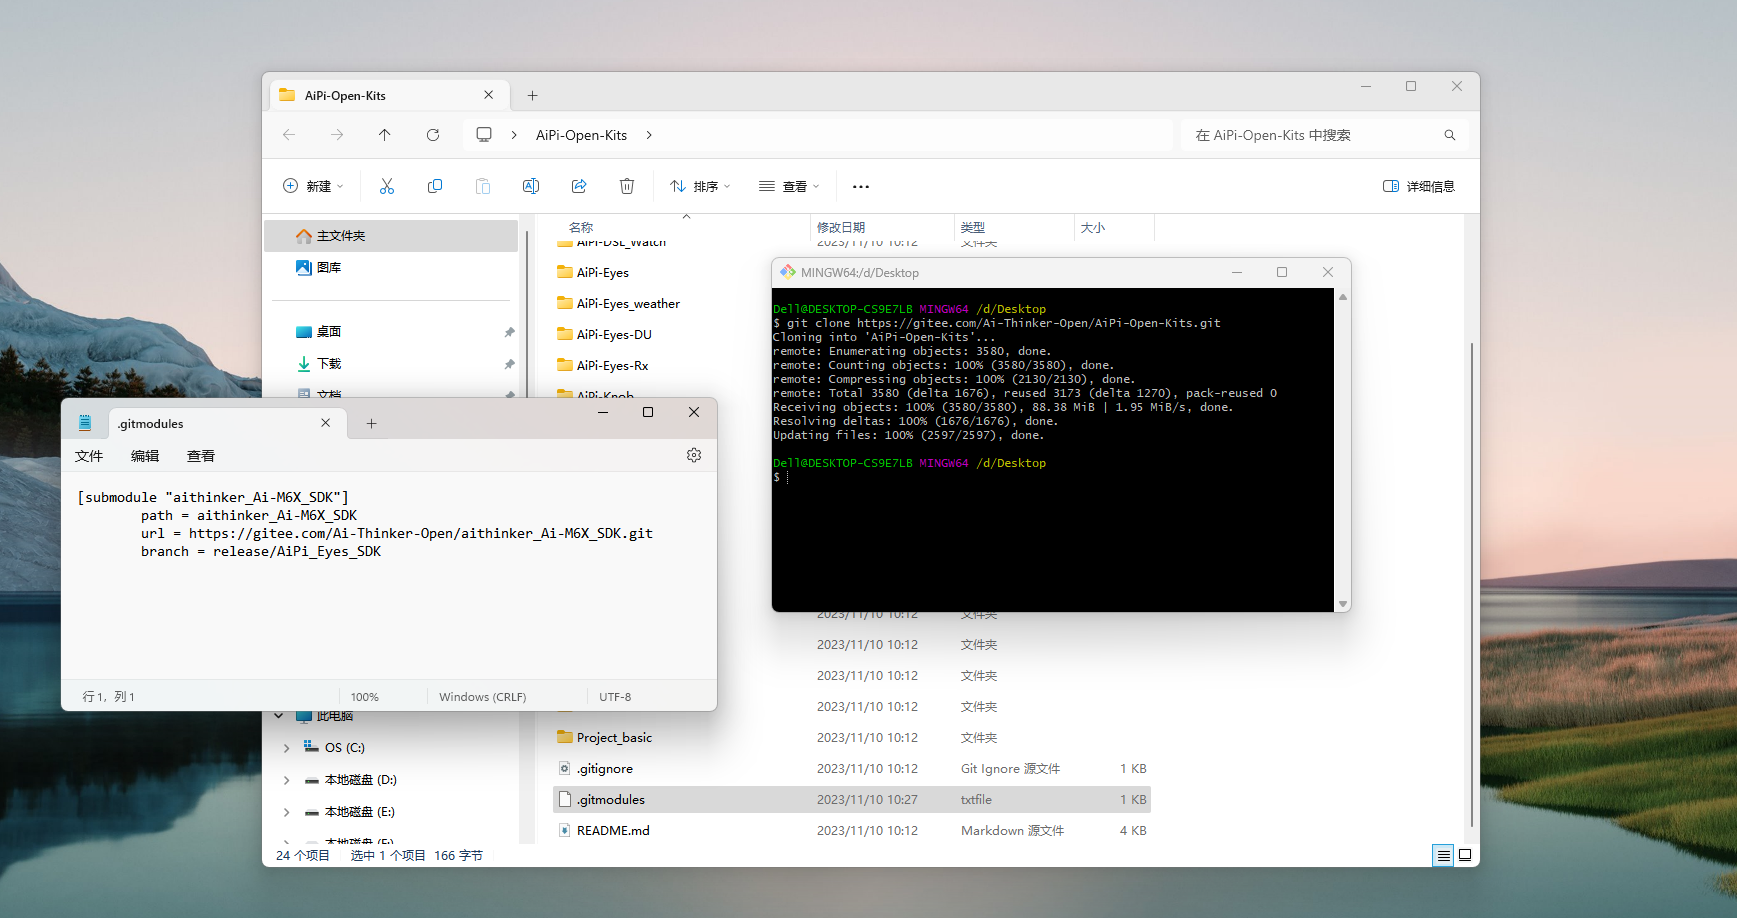Click the 100% zoom level in Notepad
Viewport: 1737px width, 918px height.
point(365,697)
